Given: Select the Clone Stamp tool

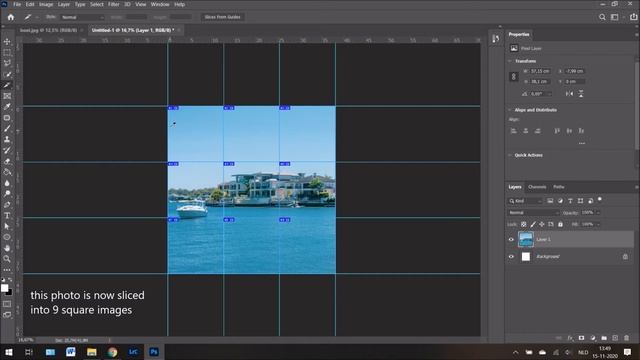Looking at the screenshot, I should [7, 140].
